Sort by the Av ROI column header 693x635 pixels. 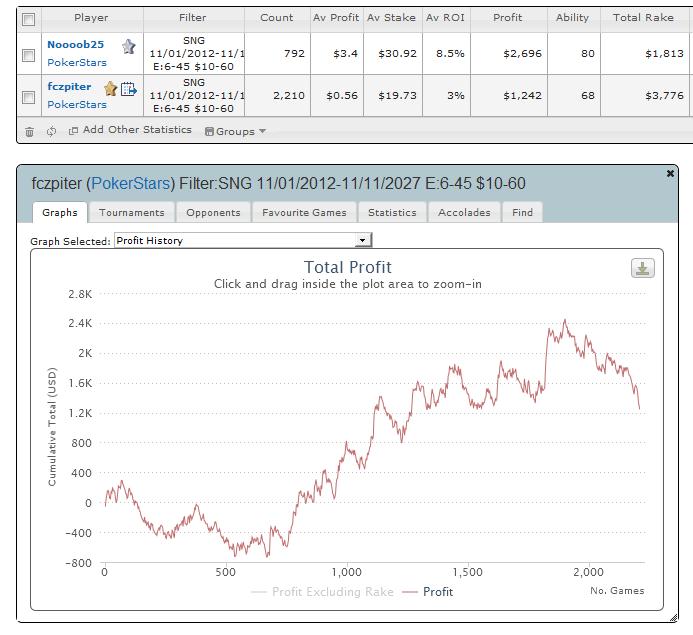(446, 18)
